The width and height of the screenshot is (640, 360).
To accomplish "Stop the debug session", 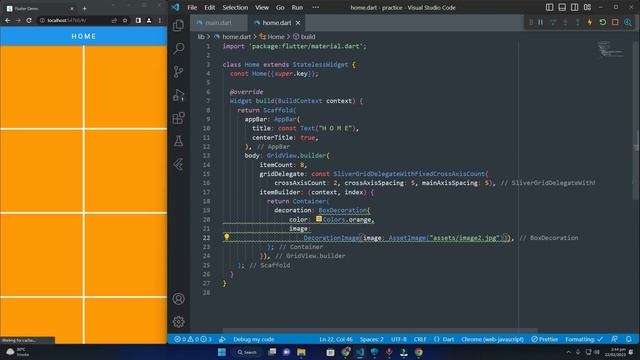I will click(615, 22).
